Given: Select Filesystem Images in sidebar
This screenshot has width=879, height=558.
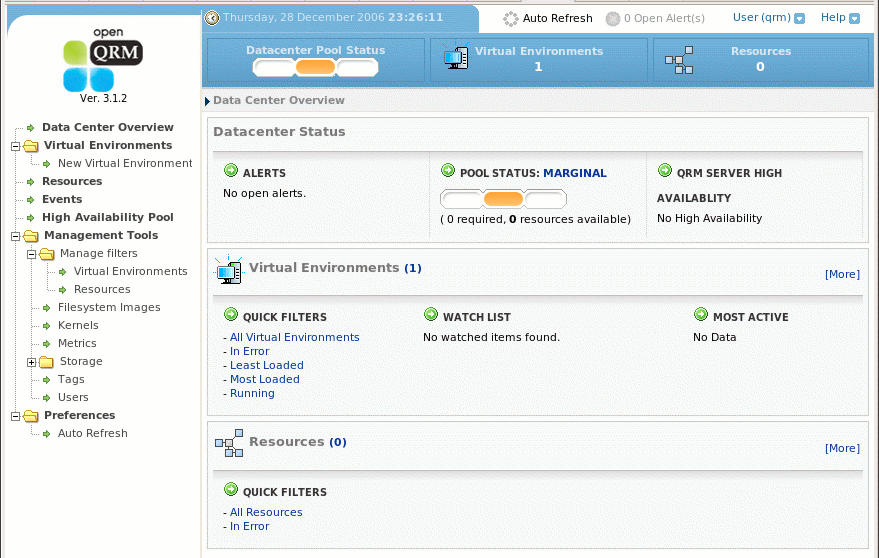Looking at the screenshot, I should (x=108, y=307).
